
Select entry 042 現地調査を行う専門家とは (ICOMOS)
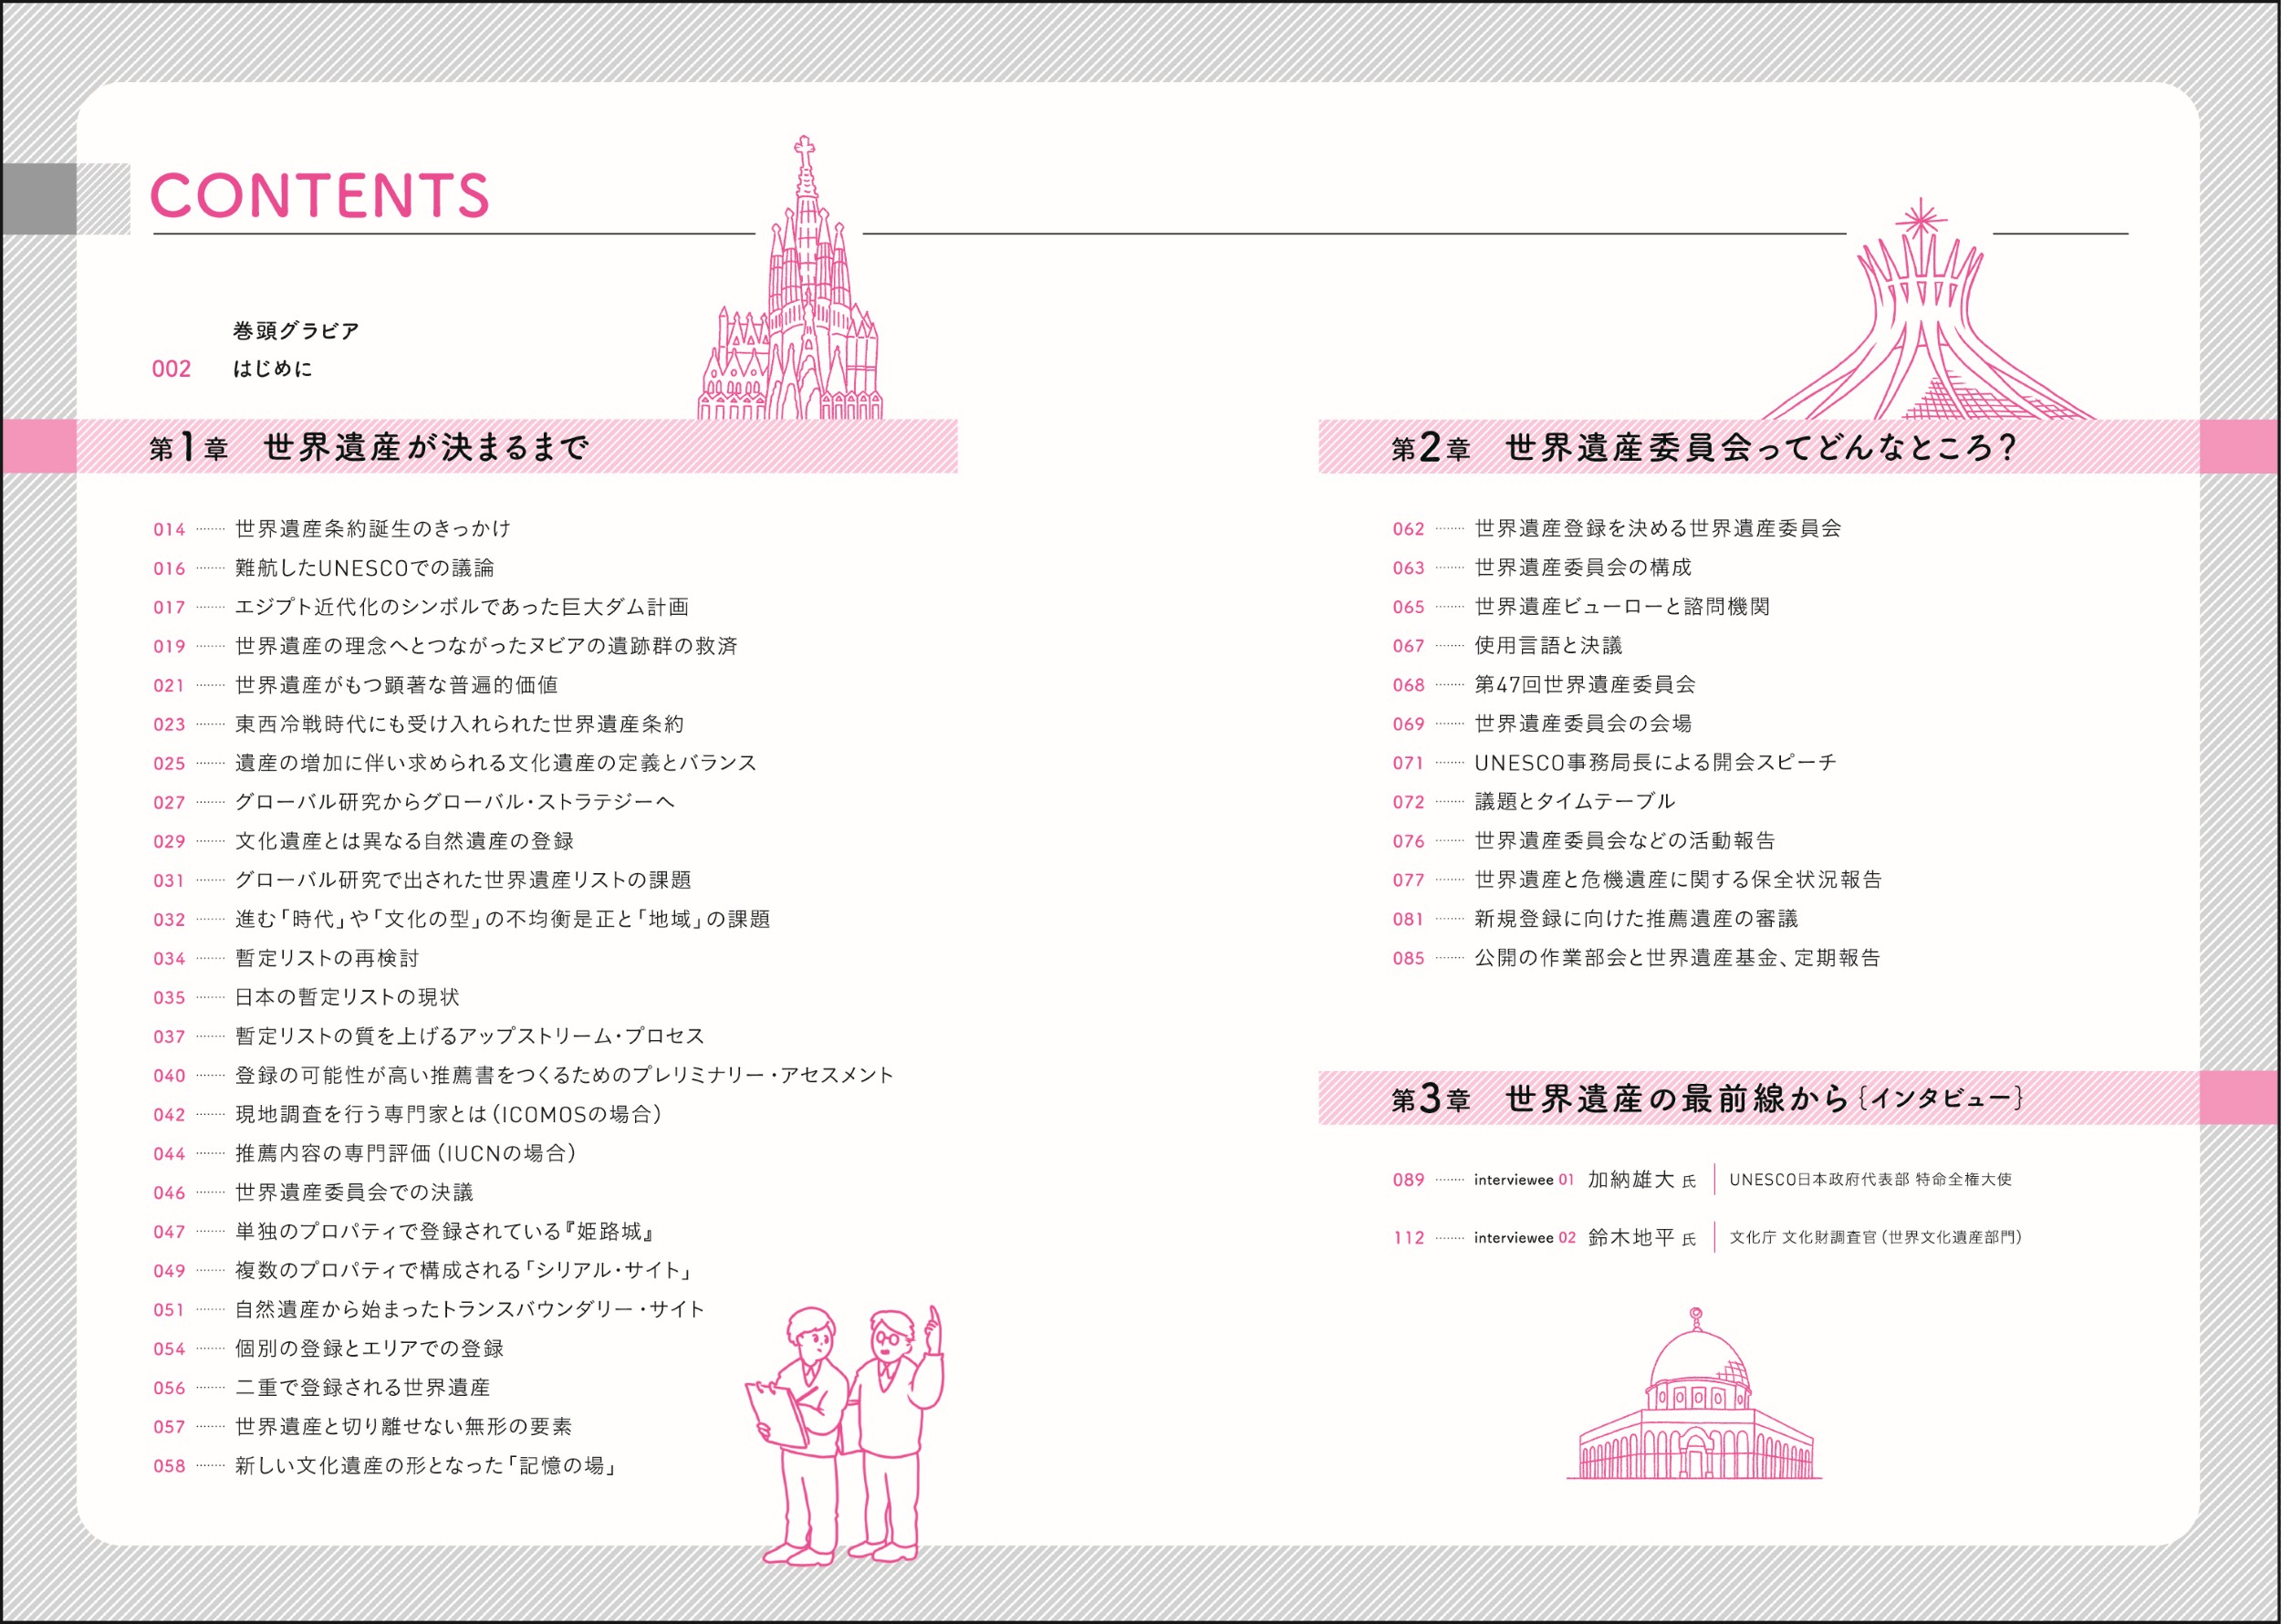(x=408, y=1114)
